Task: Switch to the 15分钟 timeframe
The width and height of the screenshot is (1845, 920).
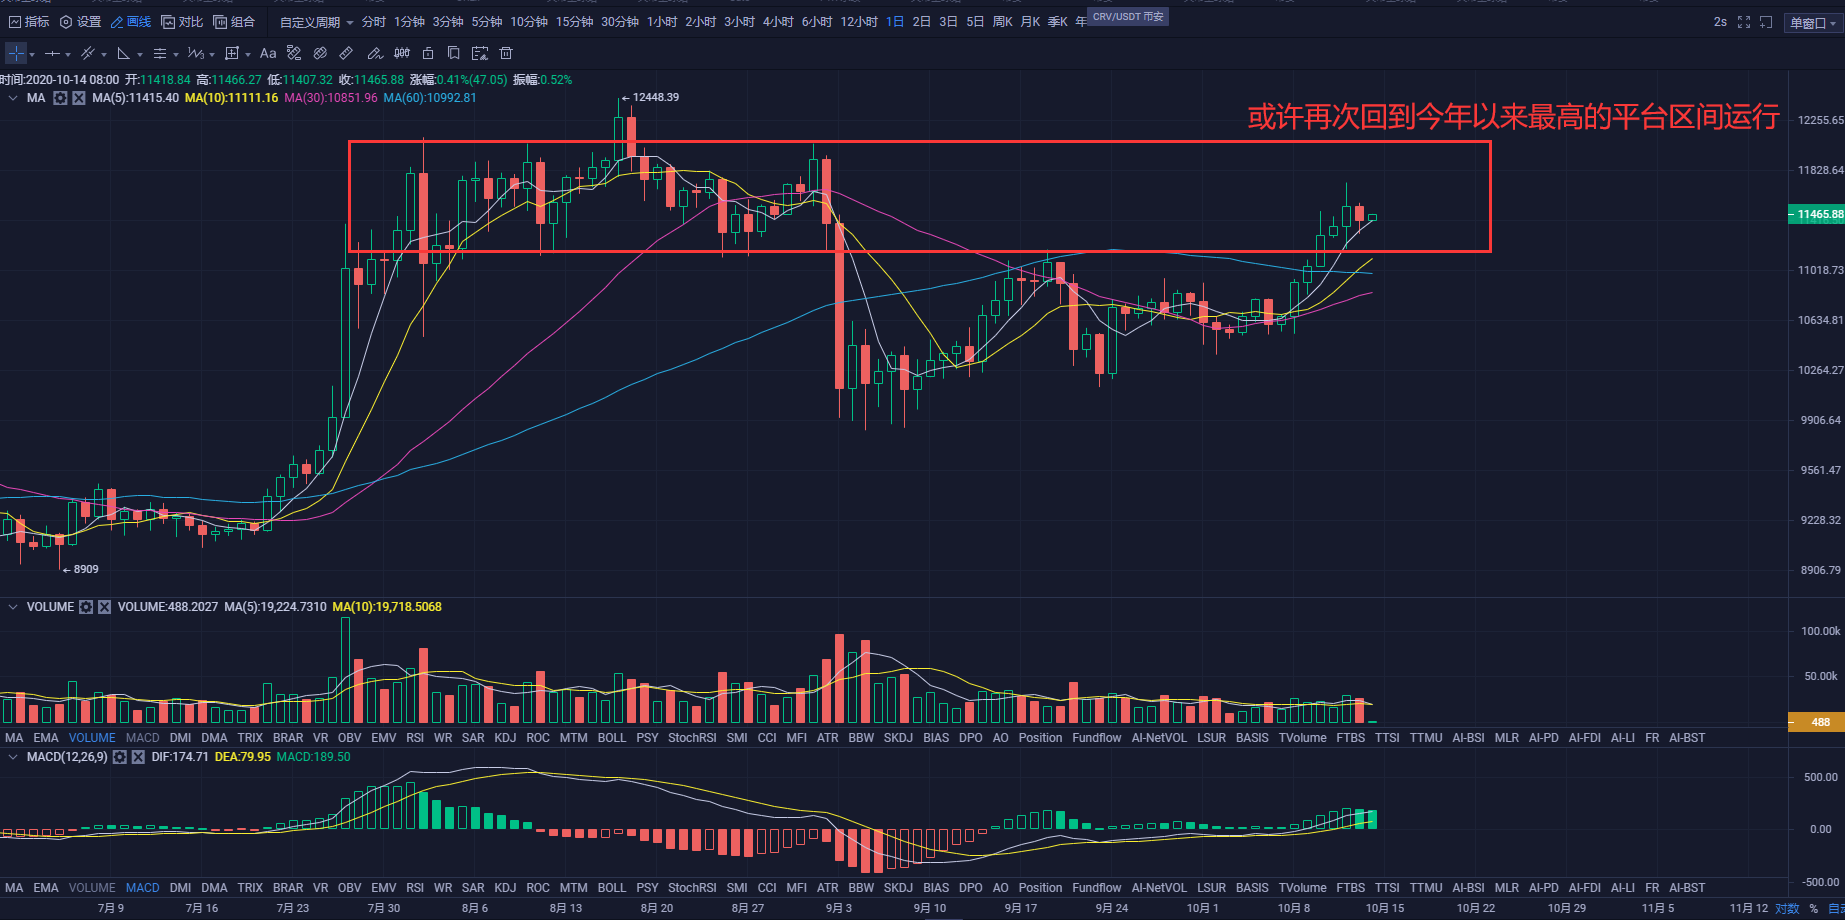Action: [574, 22]
